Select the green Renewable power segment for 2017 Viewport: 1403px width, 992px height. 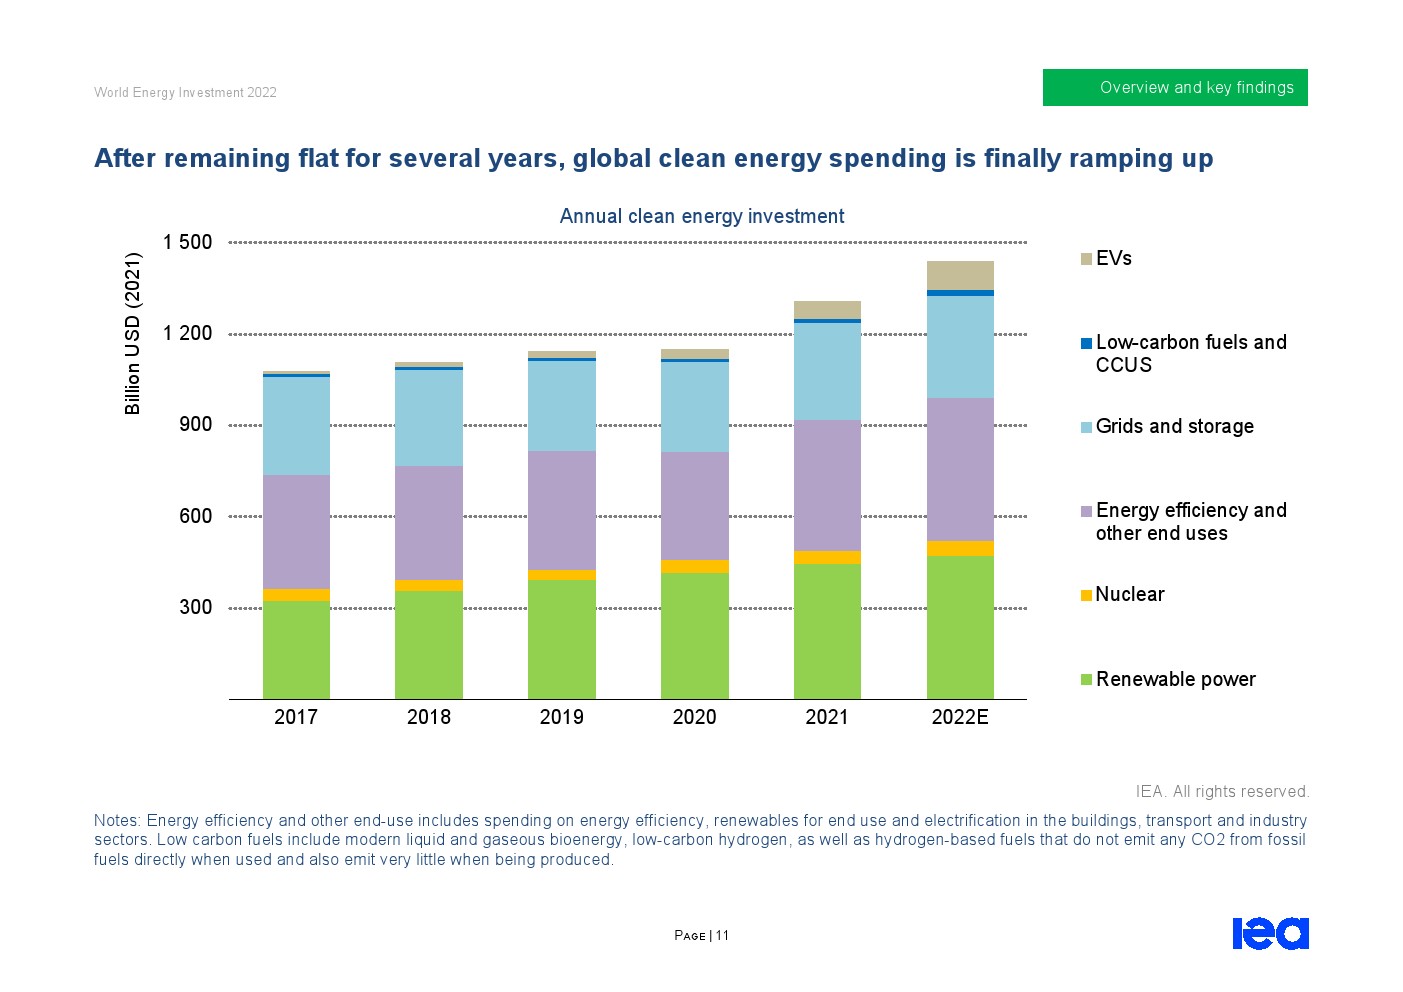pos(296,649)
